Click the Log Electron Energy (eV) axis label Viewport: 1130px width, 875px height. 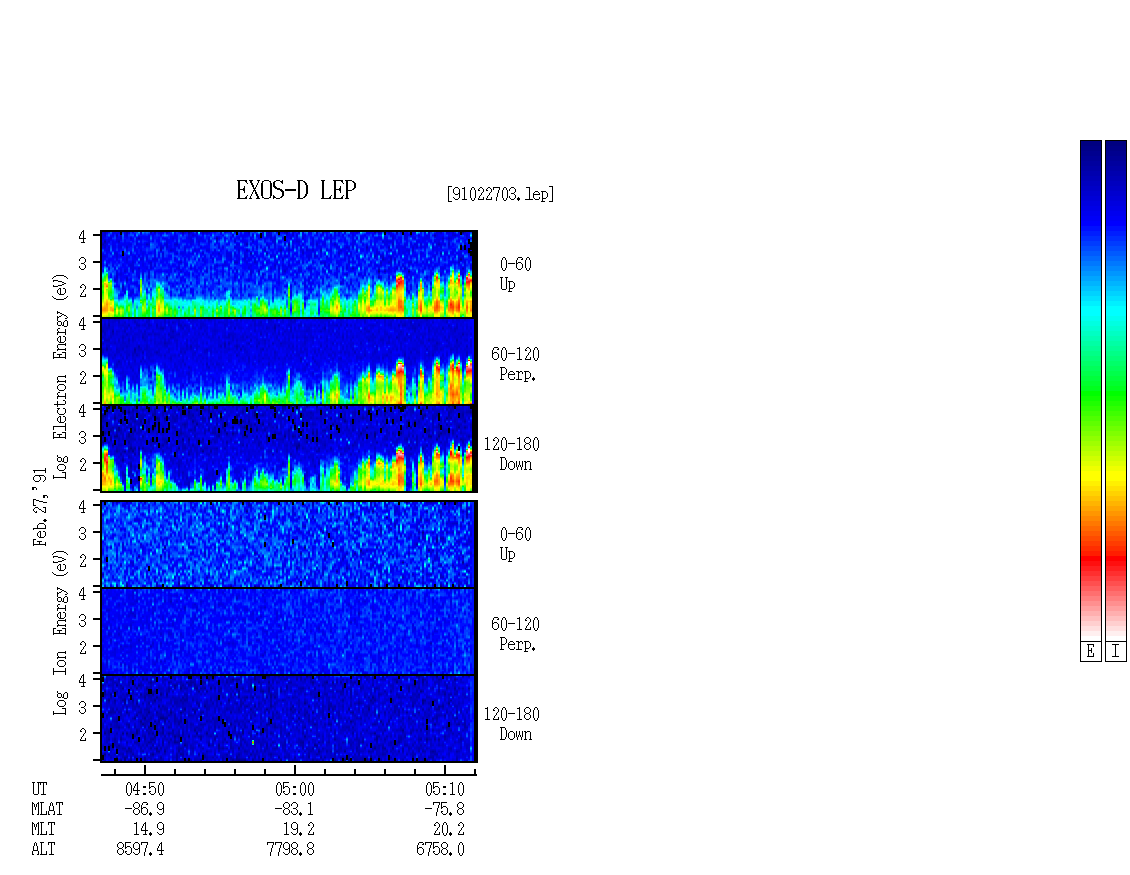pyautogui.click(x=60, y=376)
